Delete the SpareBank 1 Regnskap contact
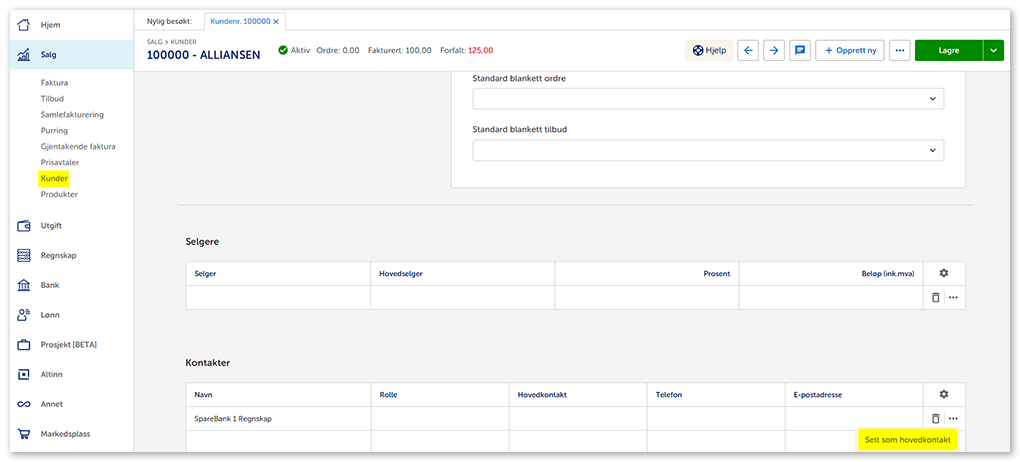The width and height of the screenshot is (1020, 462). click(x=935, y=419)
